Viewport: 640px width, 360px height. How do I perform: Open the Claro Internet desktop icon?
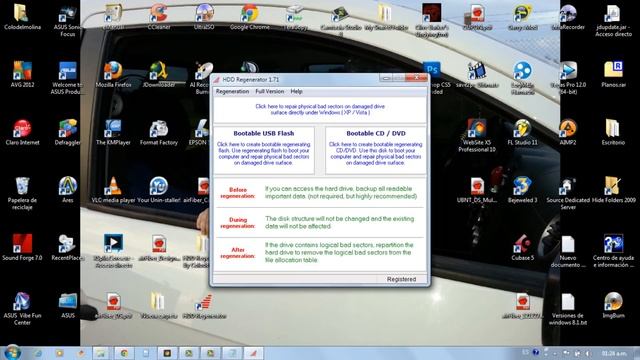(22, 132)
